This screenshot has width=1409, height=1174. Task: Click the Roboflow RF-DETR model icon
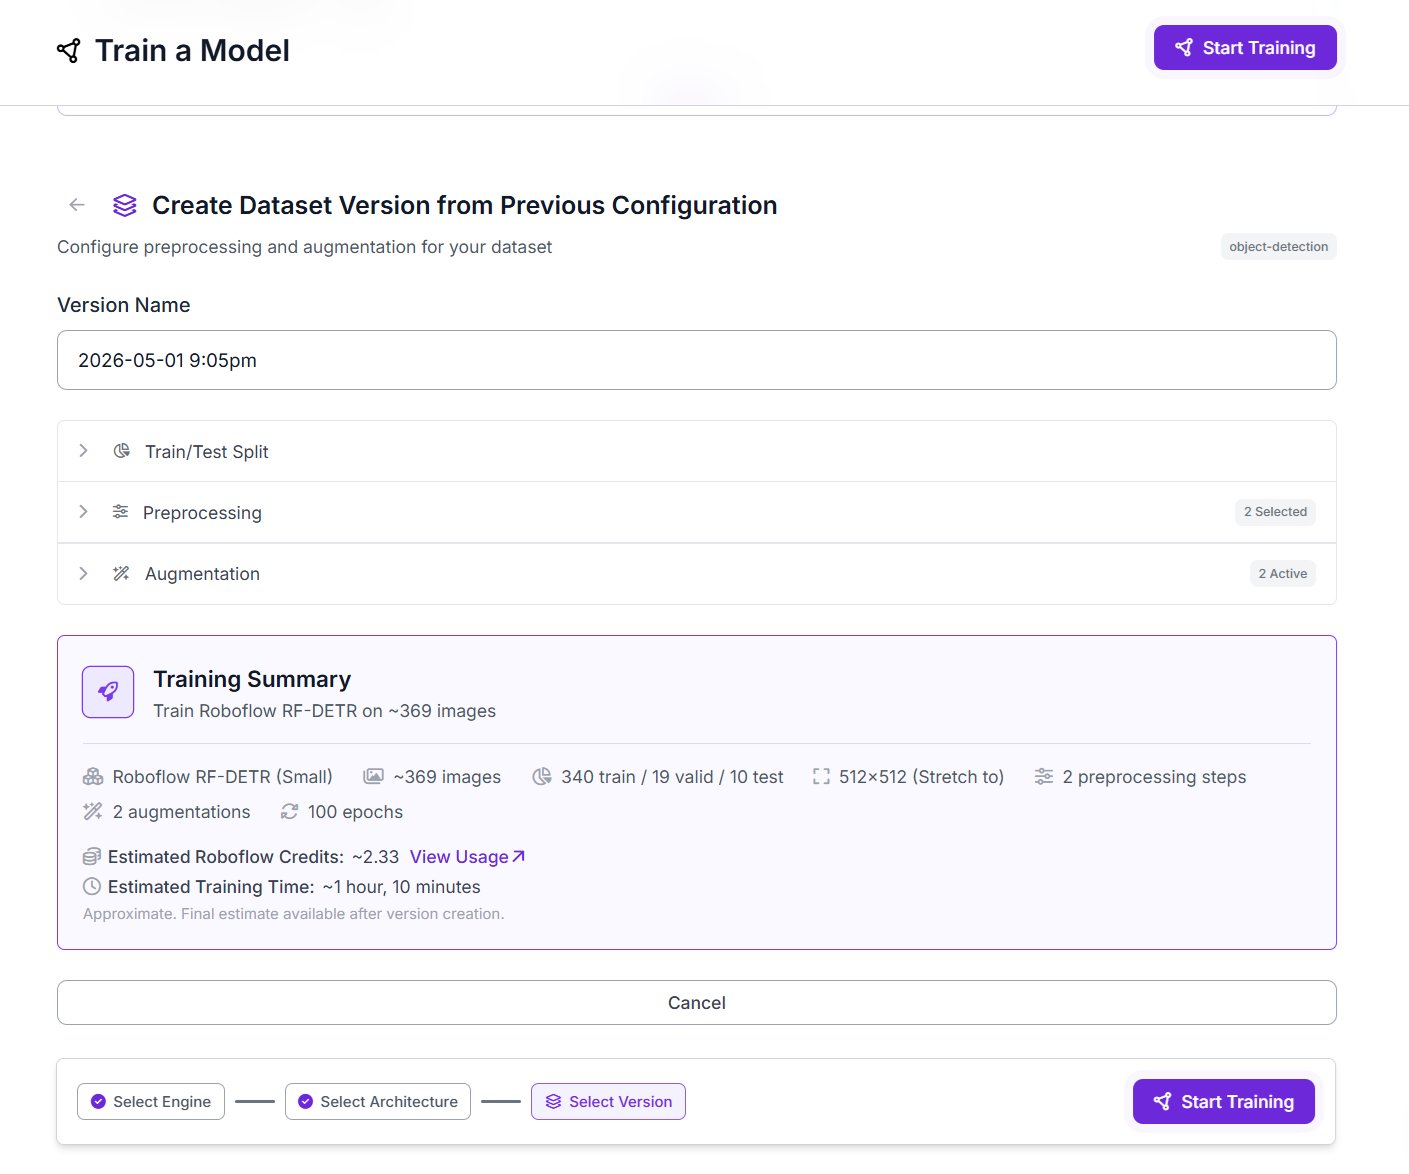point(93,777)
